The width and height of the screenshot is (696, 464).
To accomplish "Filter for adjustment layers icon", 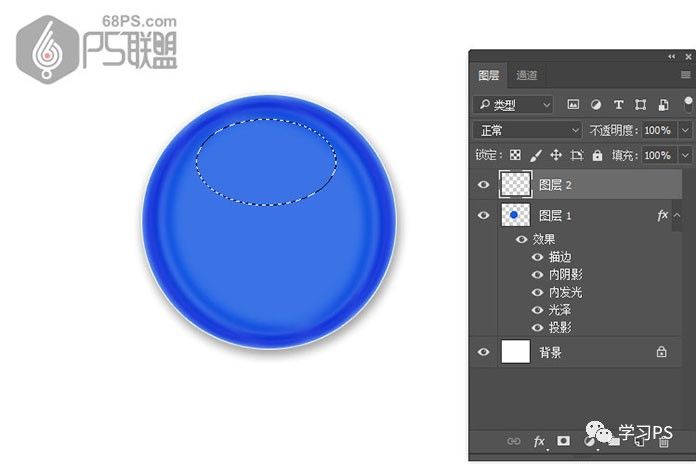I will coord(596,104).
